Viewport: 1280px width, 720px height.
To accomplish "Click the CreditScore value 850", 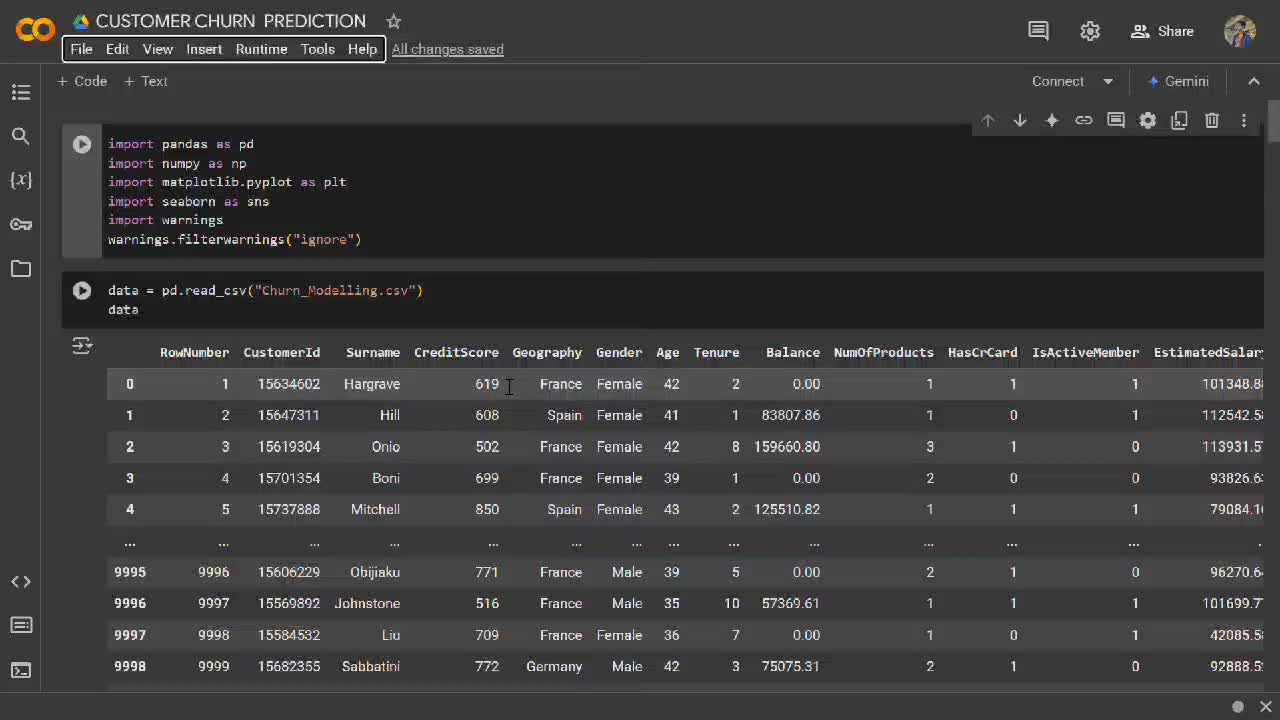I will 487,509.
